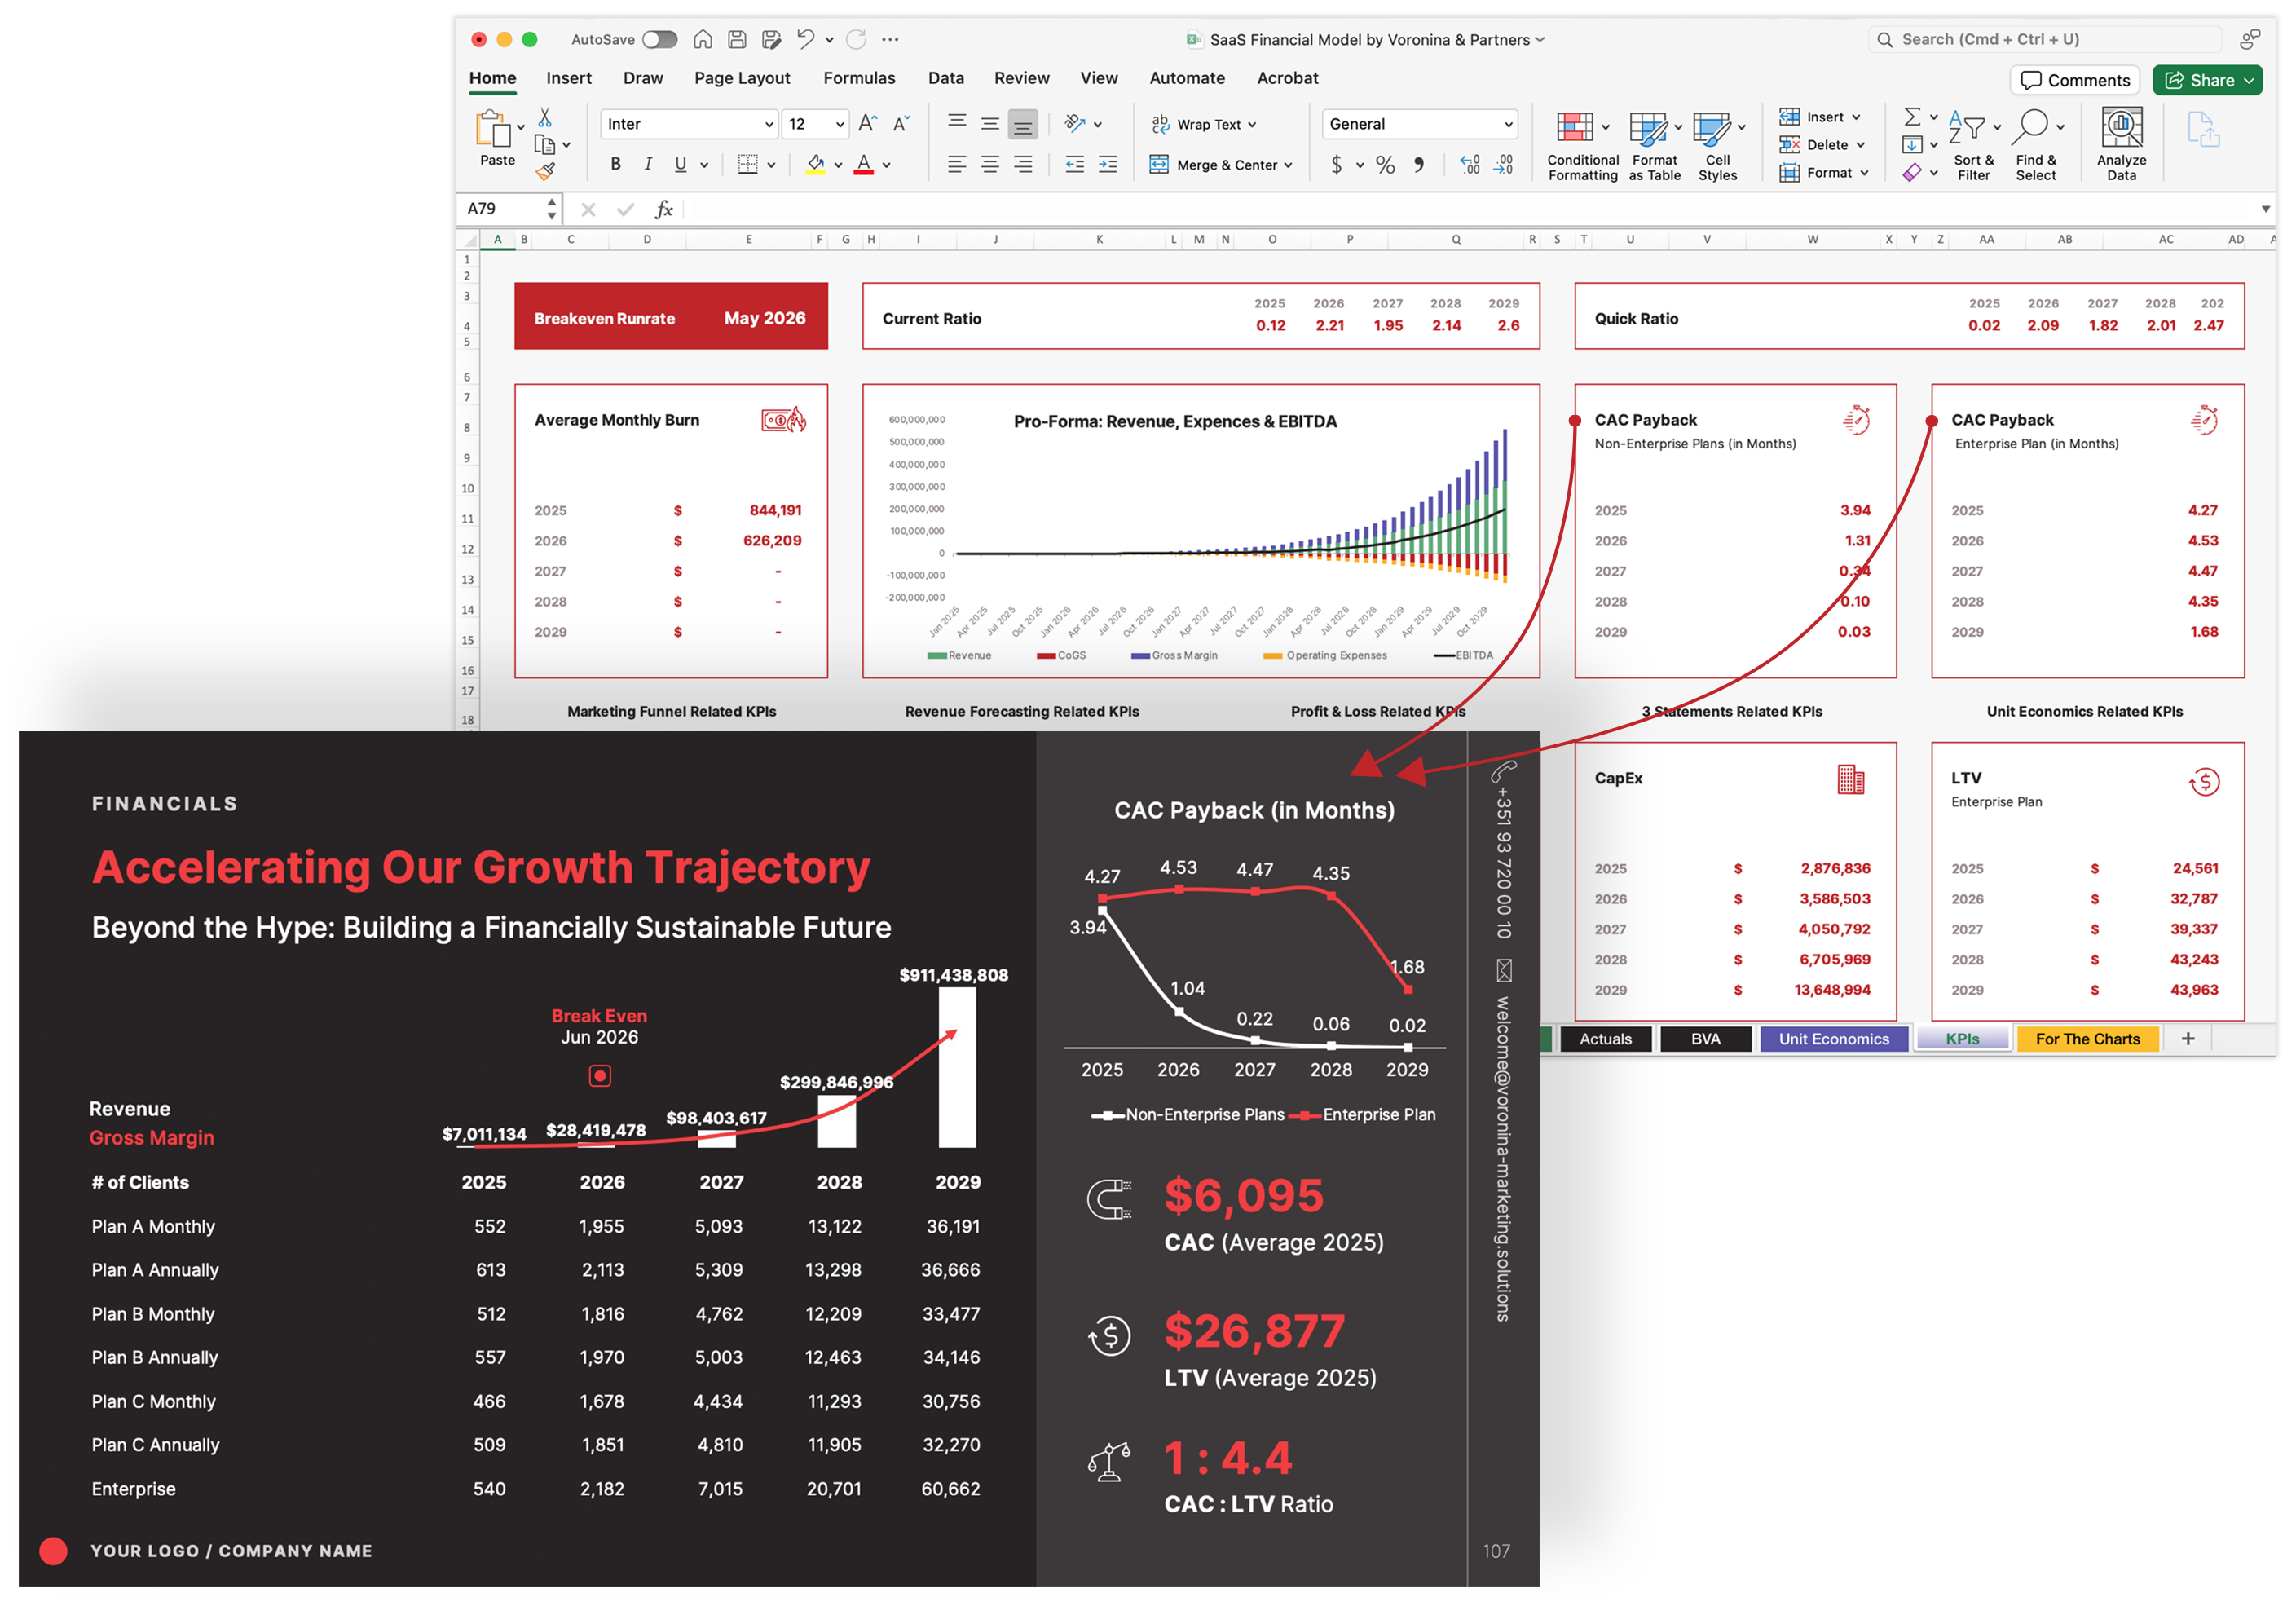Toggle Bottom Align for cell
The width and height of the screenshot is (2296, 1602).
[1022, 124]
